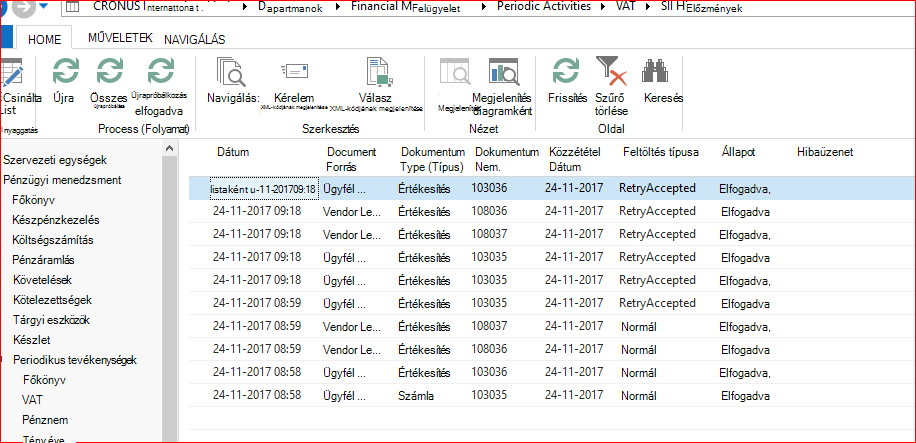Image resolution: width=916 pixels, height=443 pixels.
Task: Open the Navigálás magnifier icon
Action: click(x=231, y=72)
